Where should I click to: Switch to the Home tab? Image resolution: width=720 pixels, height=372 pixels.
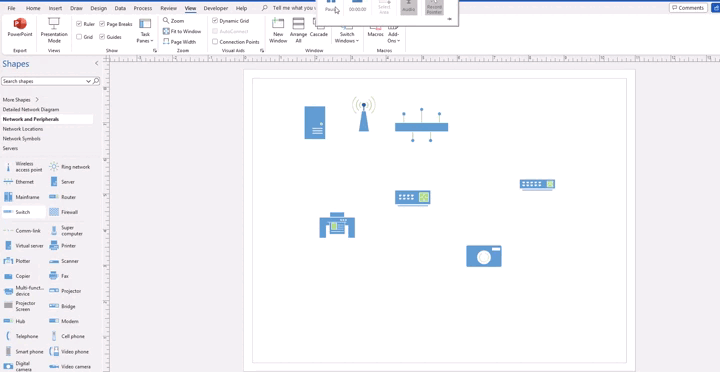coord(33,8)
